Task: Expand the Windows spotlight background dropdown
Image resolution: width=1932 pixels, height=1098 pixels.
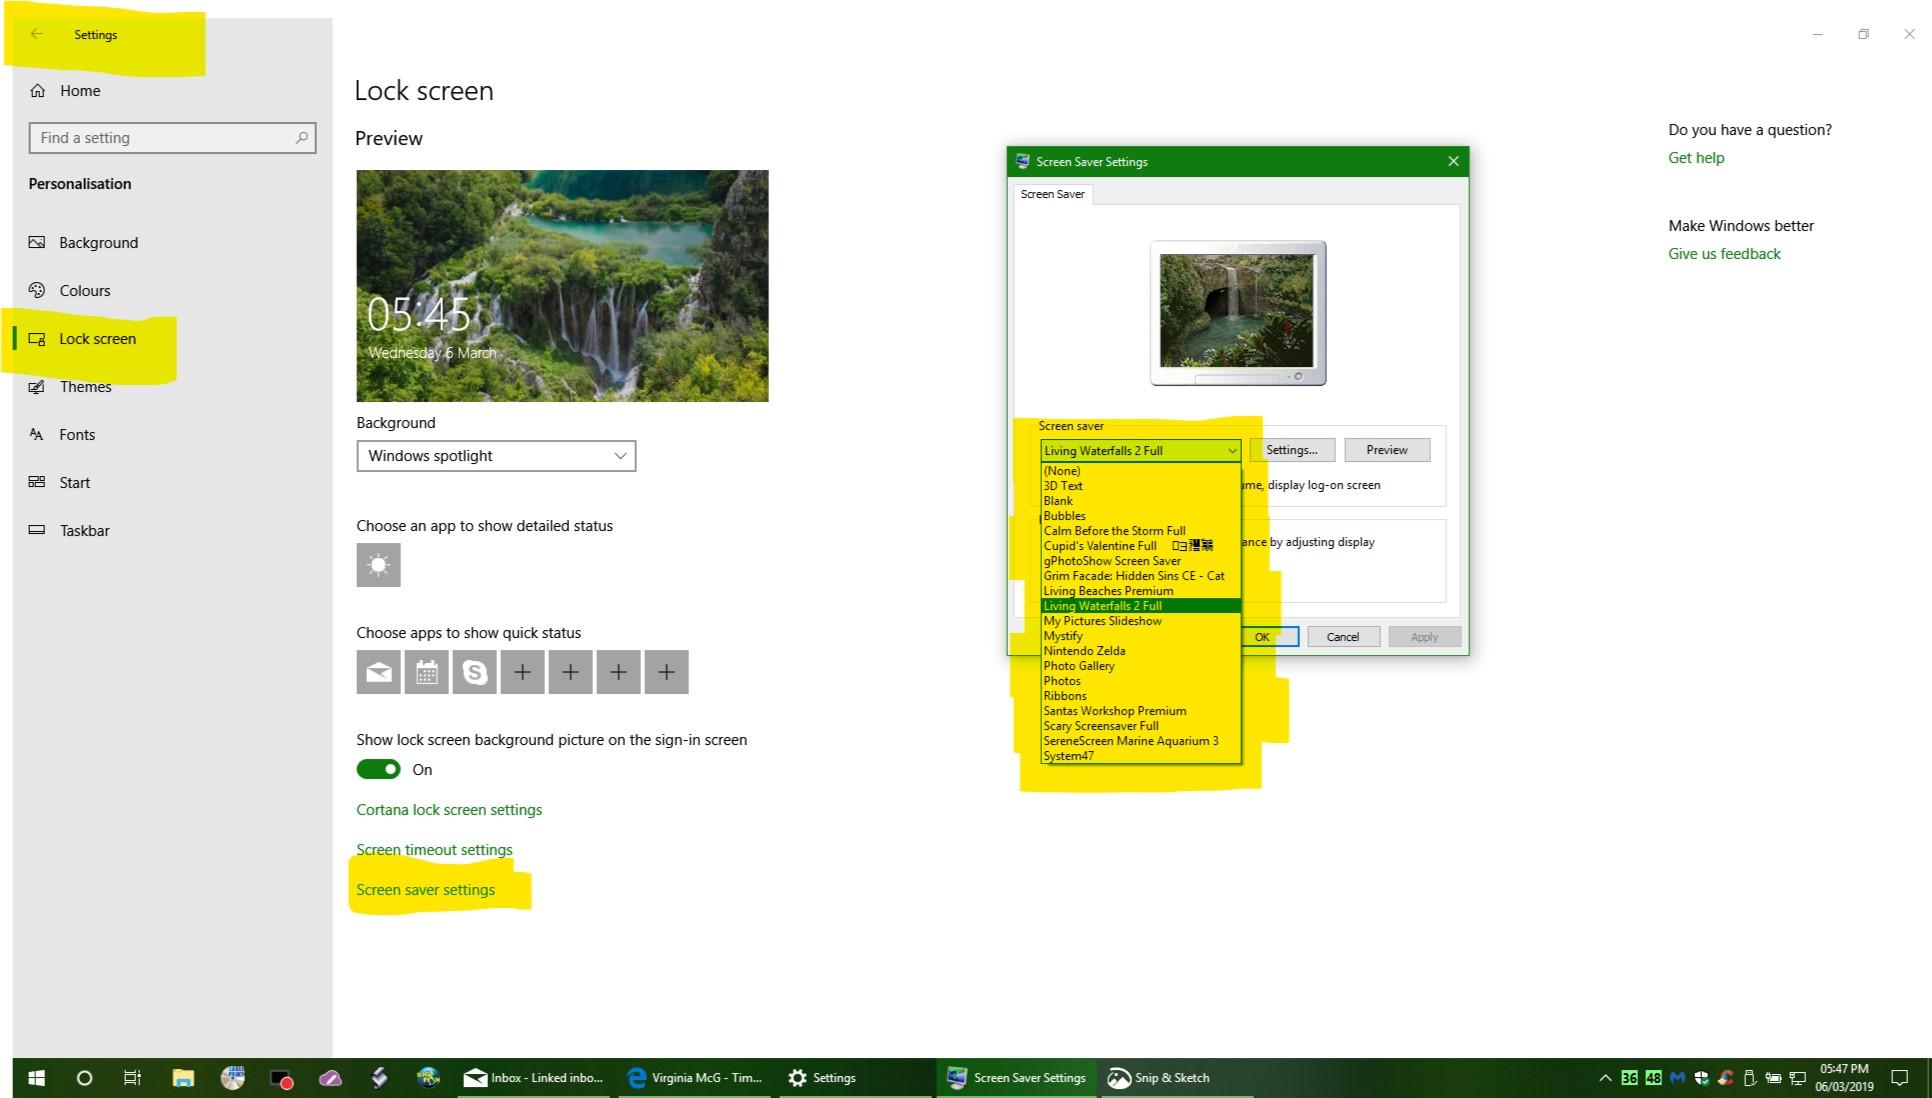Action: coord(496,456)
